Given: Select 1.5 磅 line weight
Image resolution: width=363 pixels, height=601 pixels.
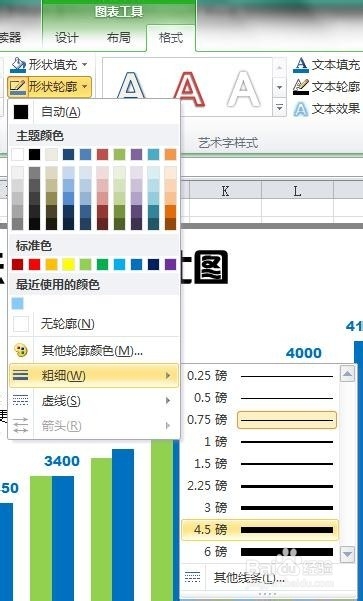Looking at the screenshot, I should pyautogui.click(x=260, y=464).
